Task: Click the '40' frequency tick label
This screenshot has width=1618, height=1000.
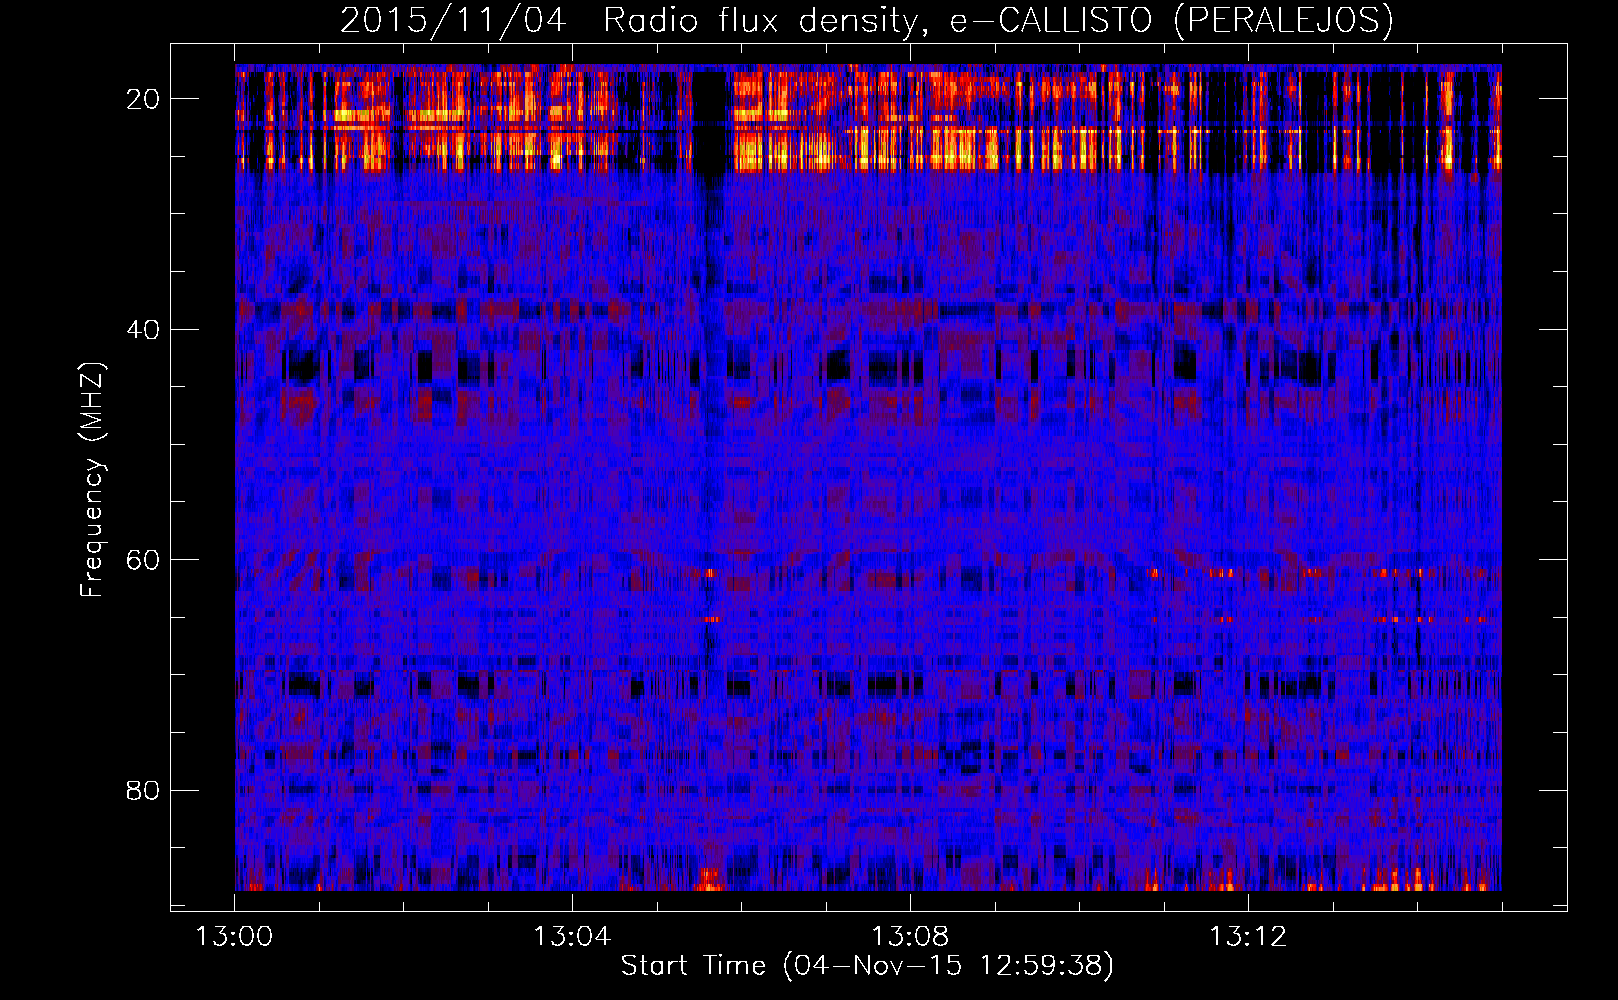Action: pyautogui.click(x=144, y=329)
